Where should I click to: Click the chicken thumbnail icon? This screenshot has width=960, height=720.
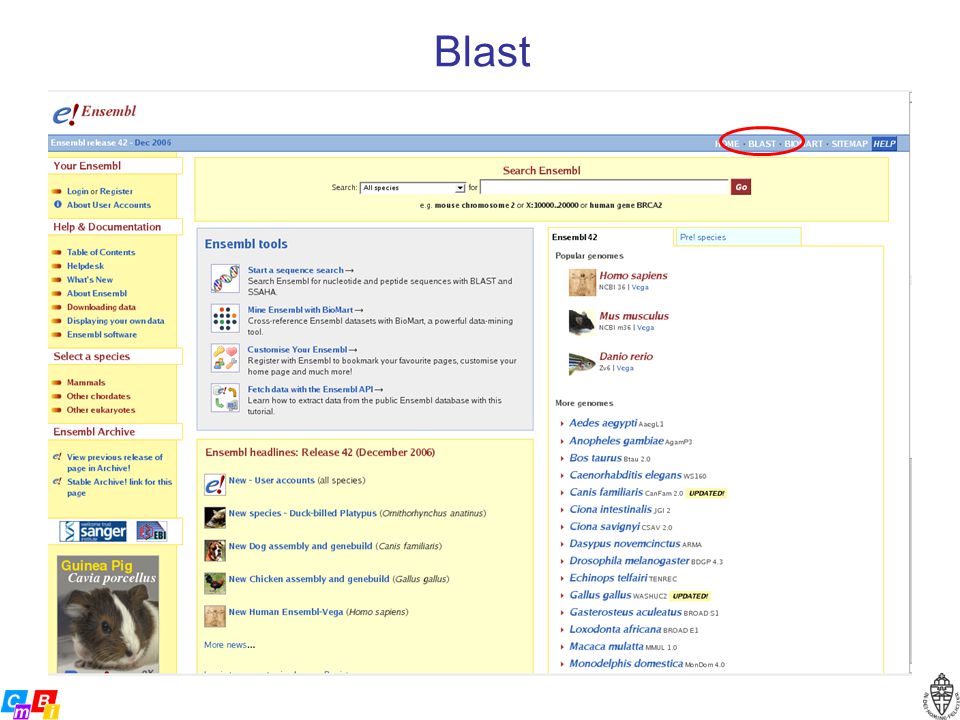pos(215,583)
